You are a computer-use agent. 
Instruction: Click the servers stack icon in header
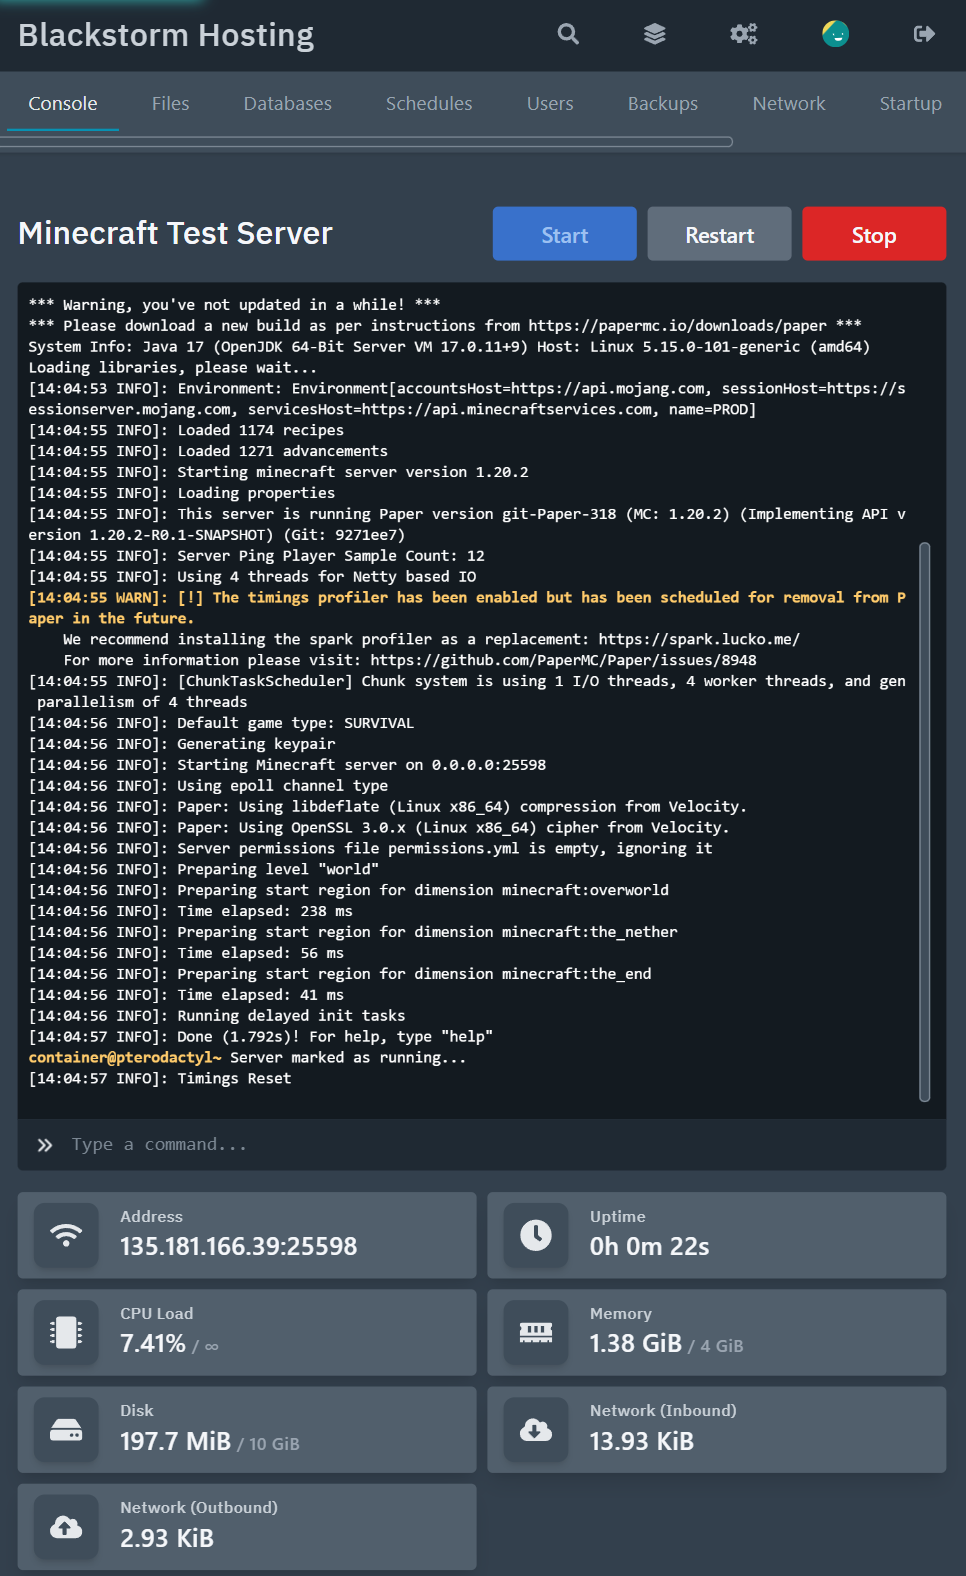655,34
